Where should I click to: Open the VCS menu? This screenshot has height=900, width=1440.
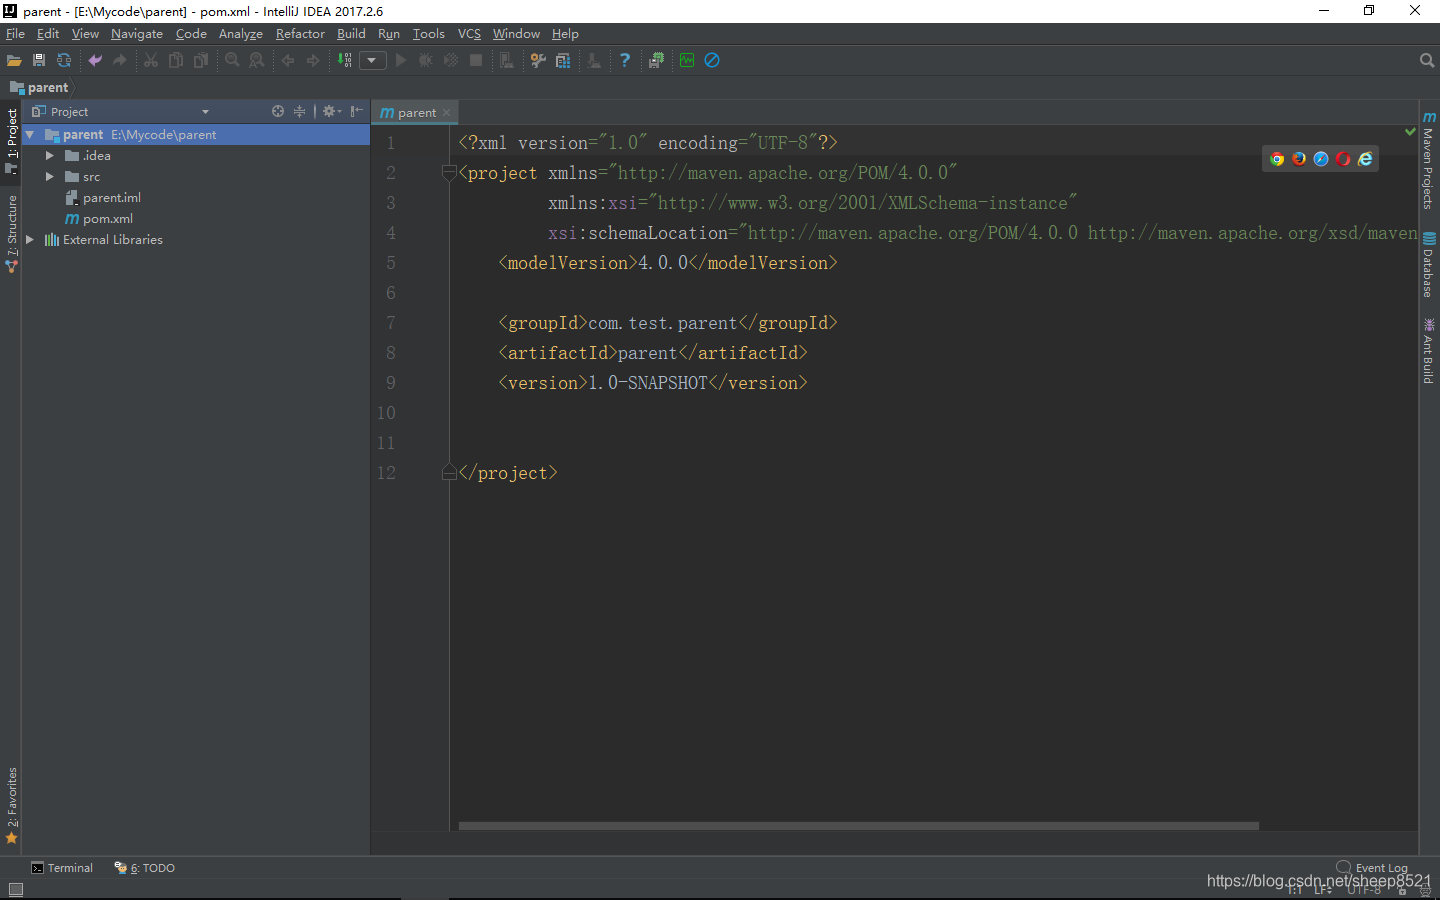[469, 33]
